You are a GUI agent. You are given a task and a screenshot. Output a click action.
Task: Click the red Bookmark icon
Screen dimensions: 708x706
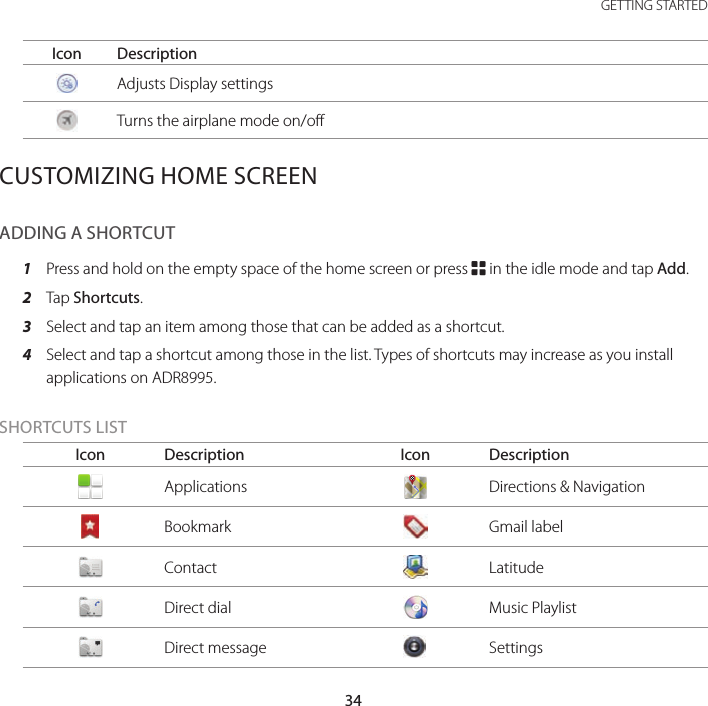tap(90, 527)
